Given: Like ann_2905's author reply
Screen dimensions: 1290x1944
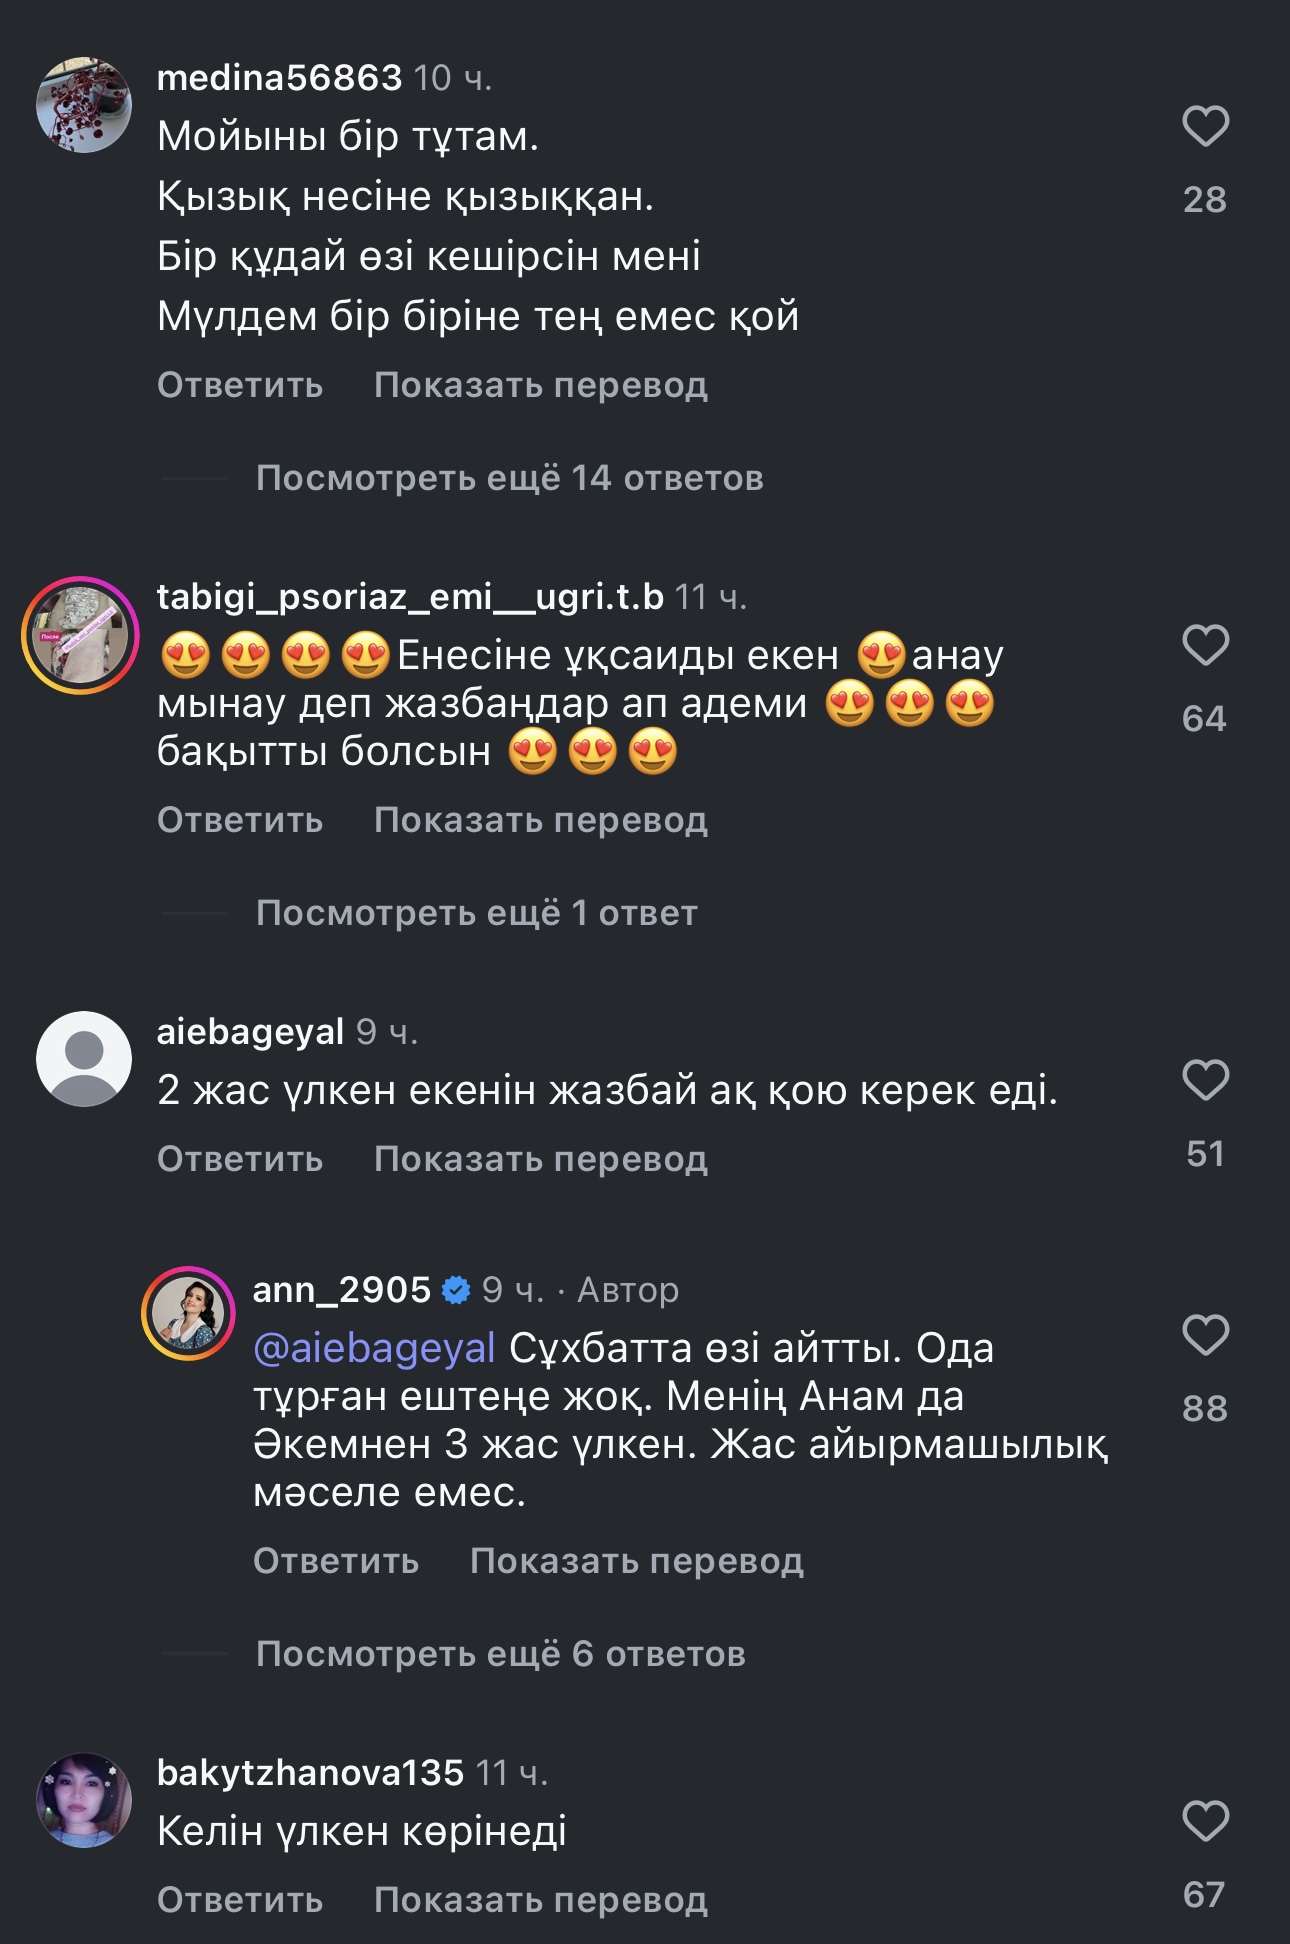Looking at the screenshot, I should pyautogui.click(x=1205, y=1336).
